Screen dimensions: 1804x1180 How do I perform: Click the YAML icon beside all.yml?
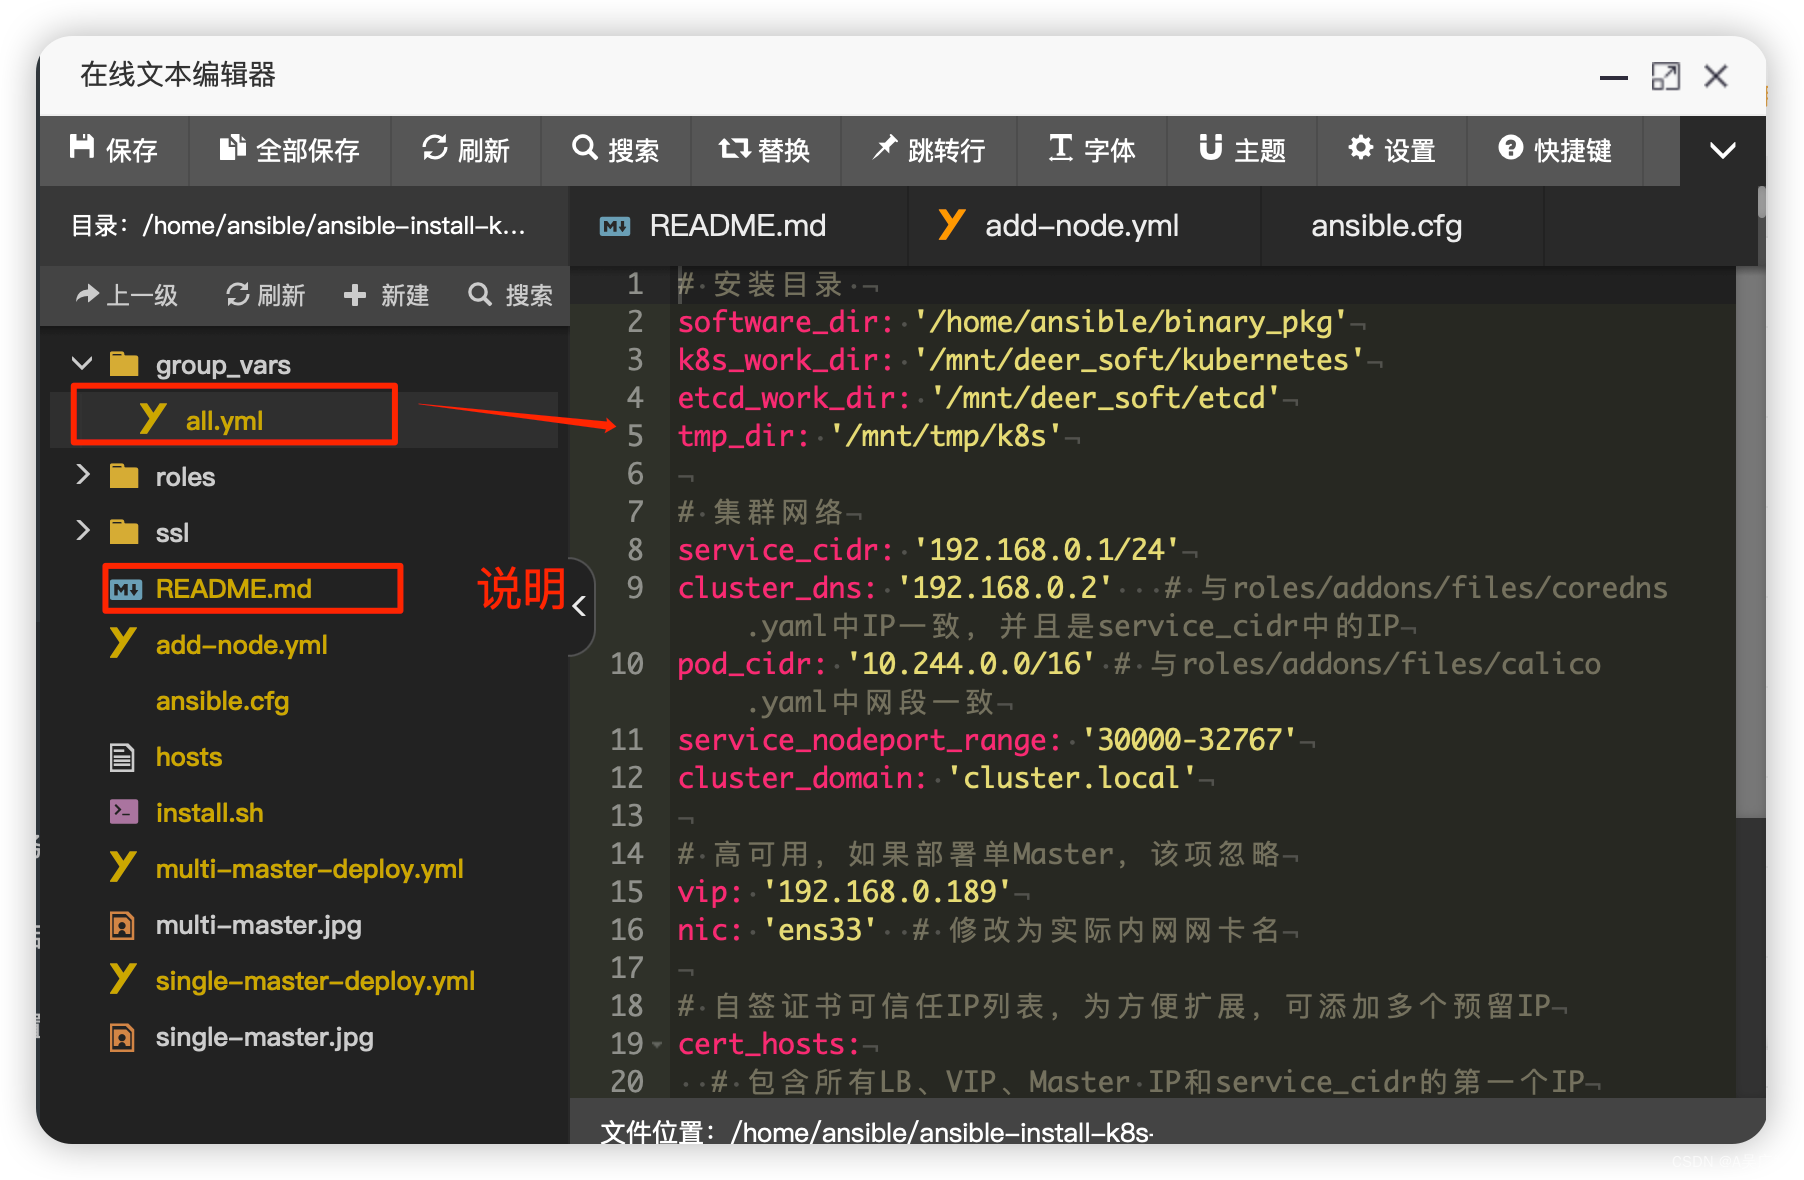point(152,418)
